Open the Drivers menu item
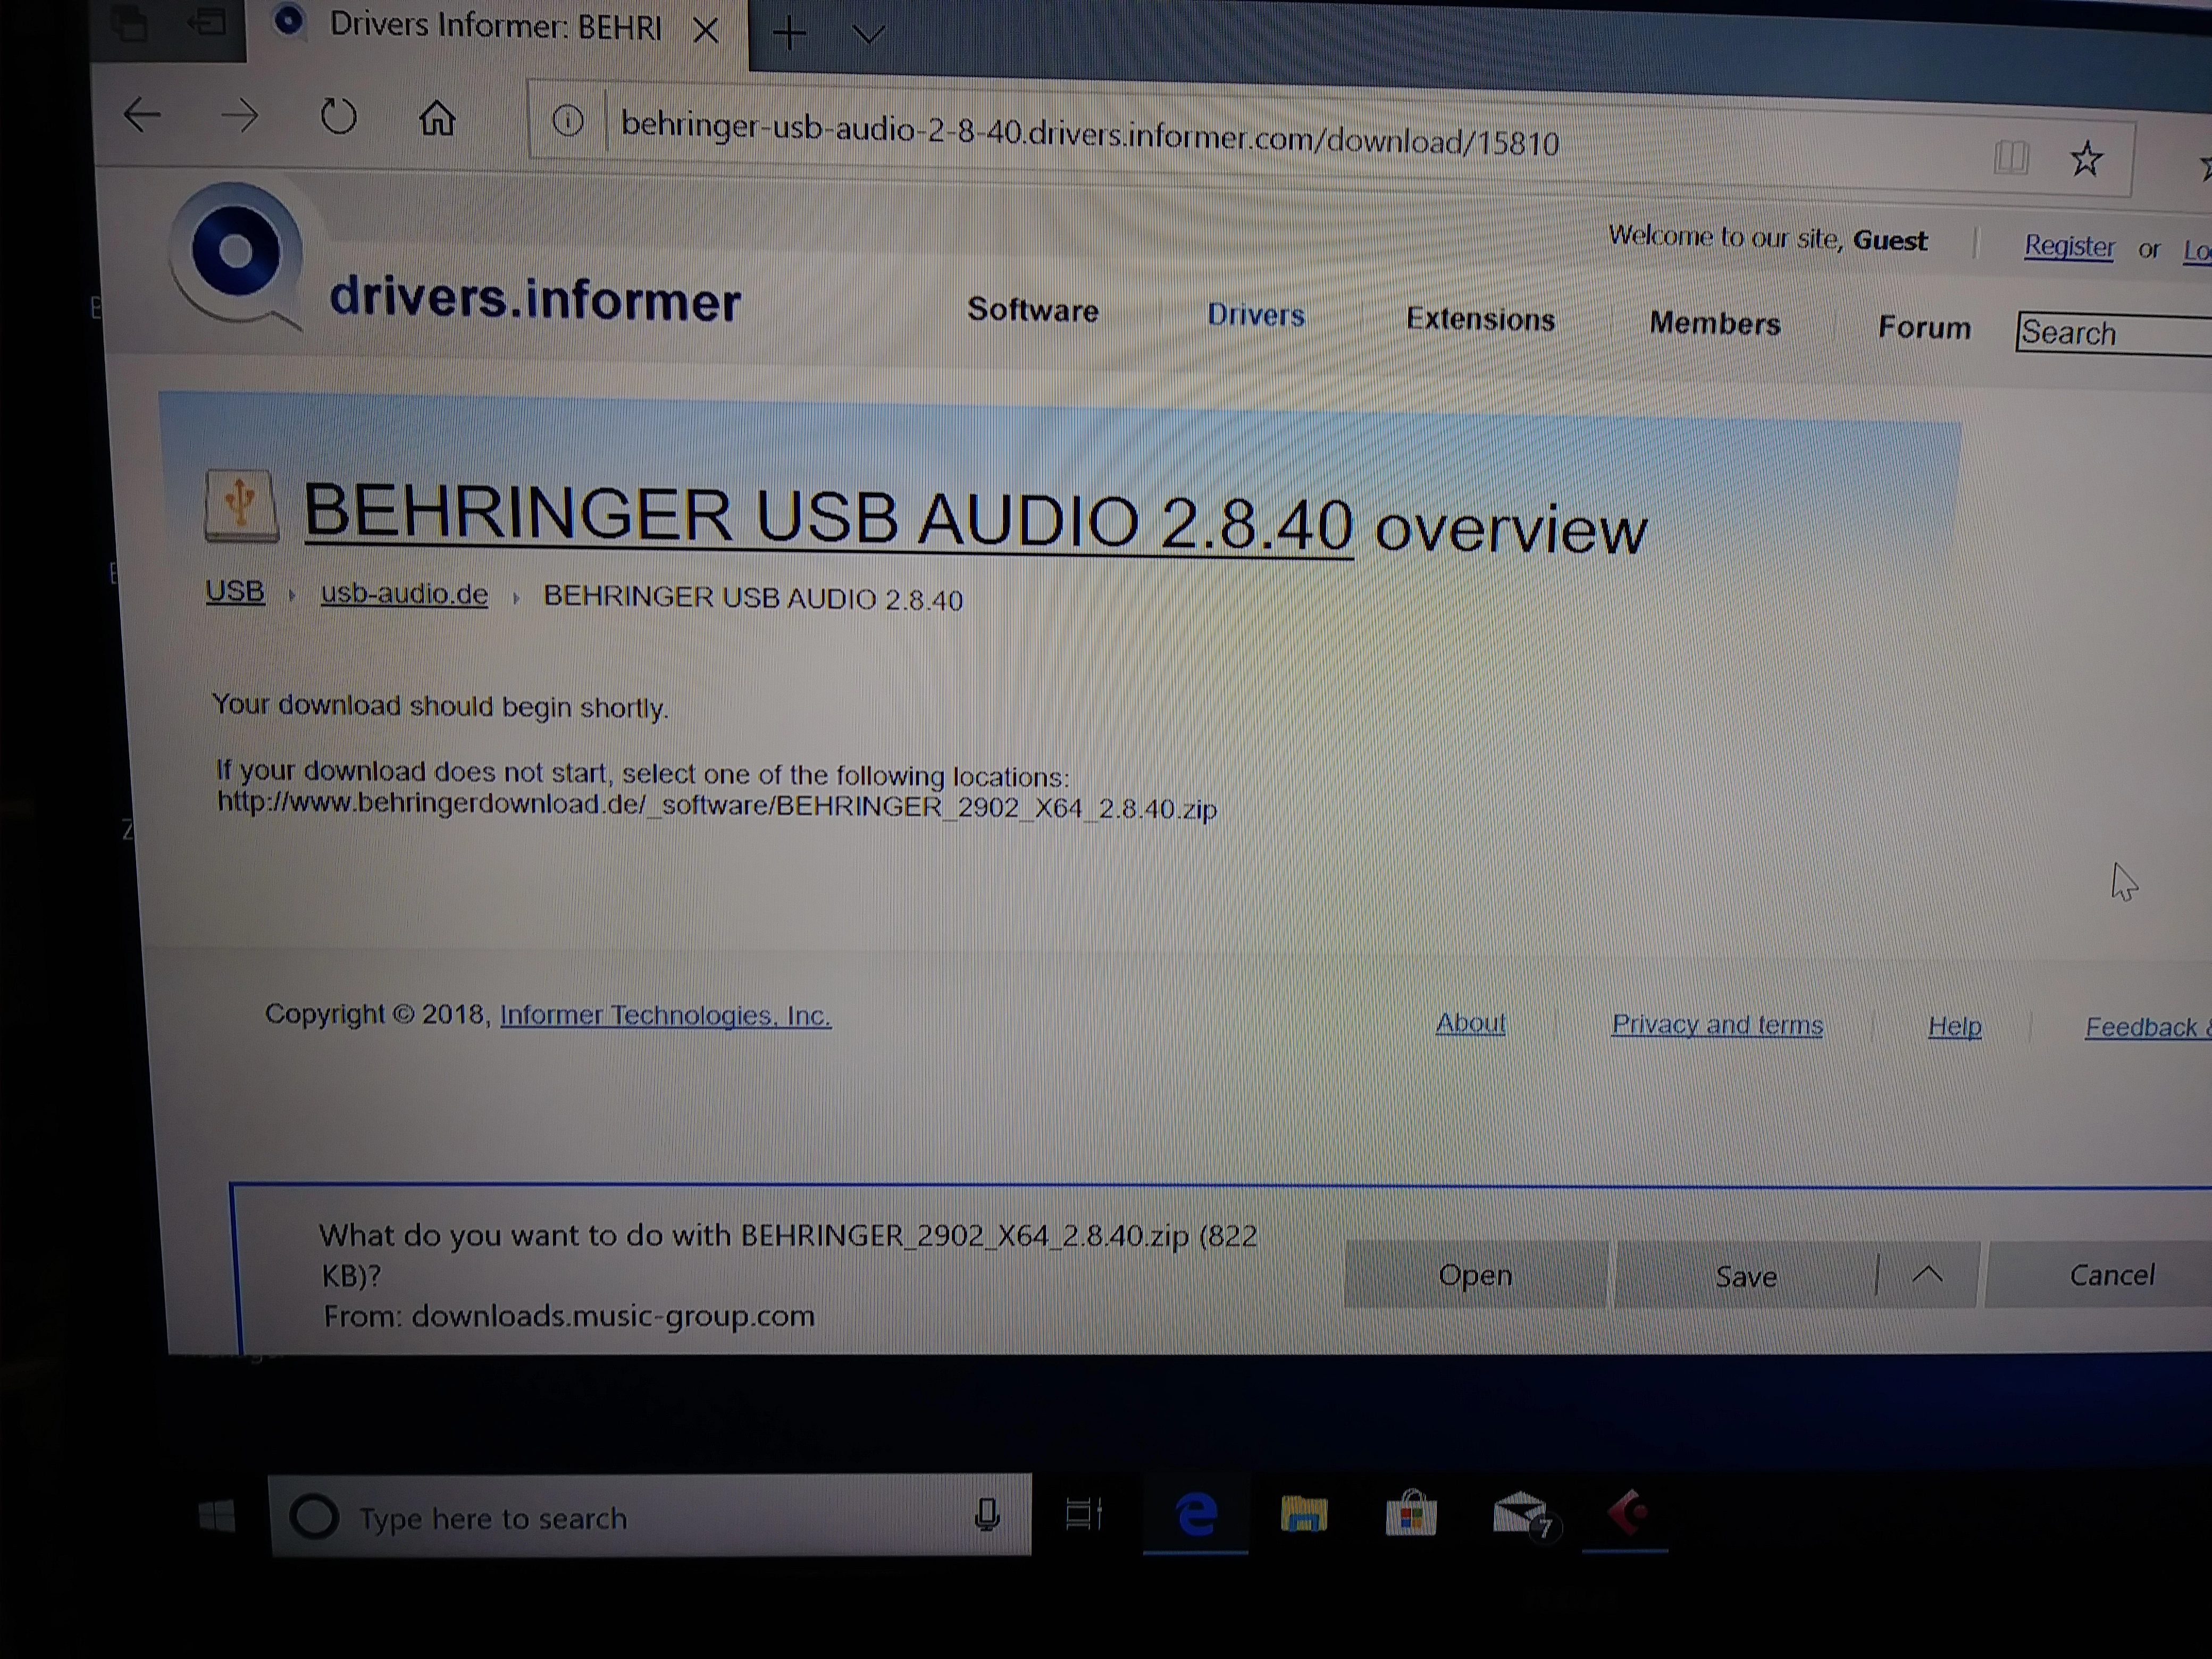Viewport: 2212px width, 1659px height. (x=1255, y=314)
